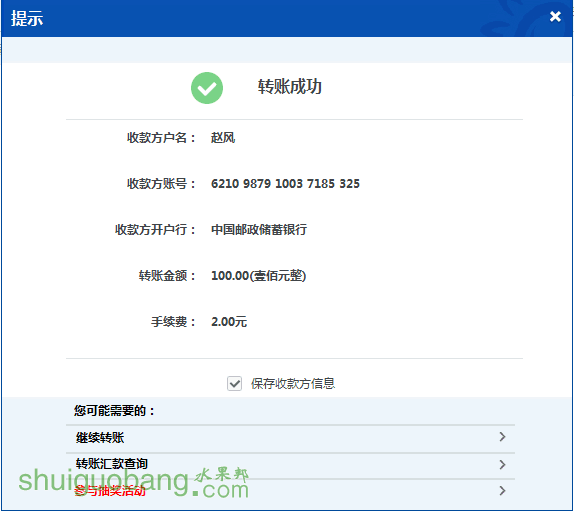Click account number 6210 9879 1003 7185 325
Viewport: 574px width, 513px height.
click(285, 183)
